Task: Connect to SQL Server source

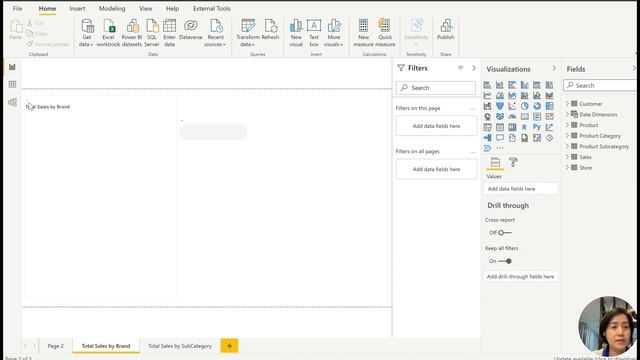Action: pyautogui.click(x=152, y=33)
